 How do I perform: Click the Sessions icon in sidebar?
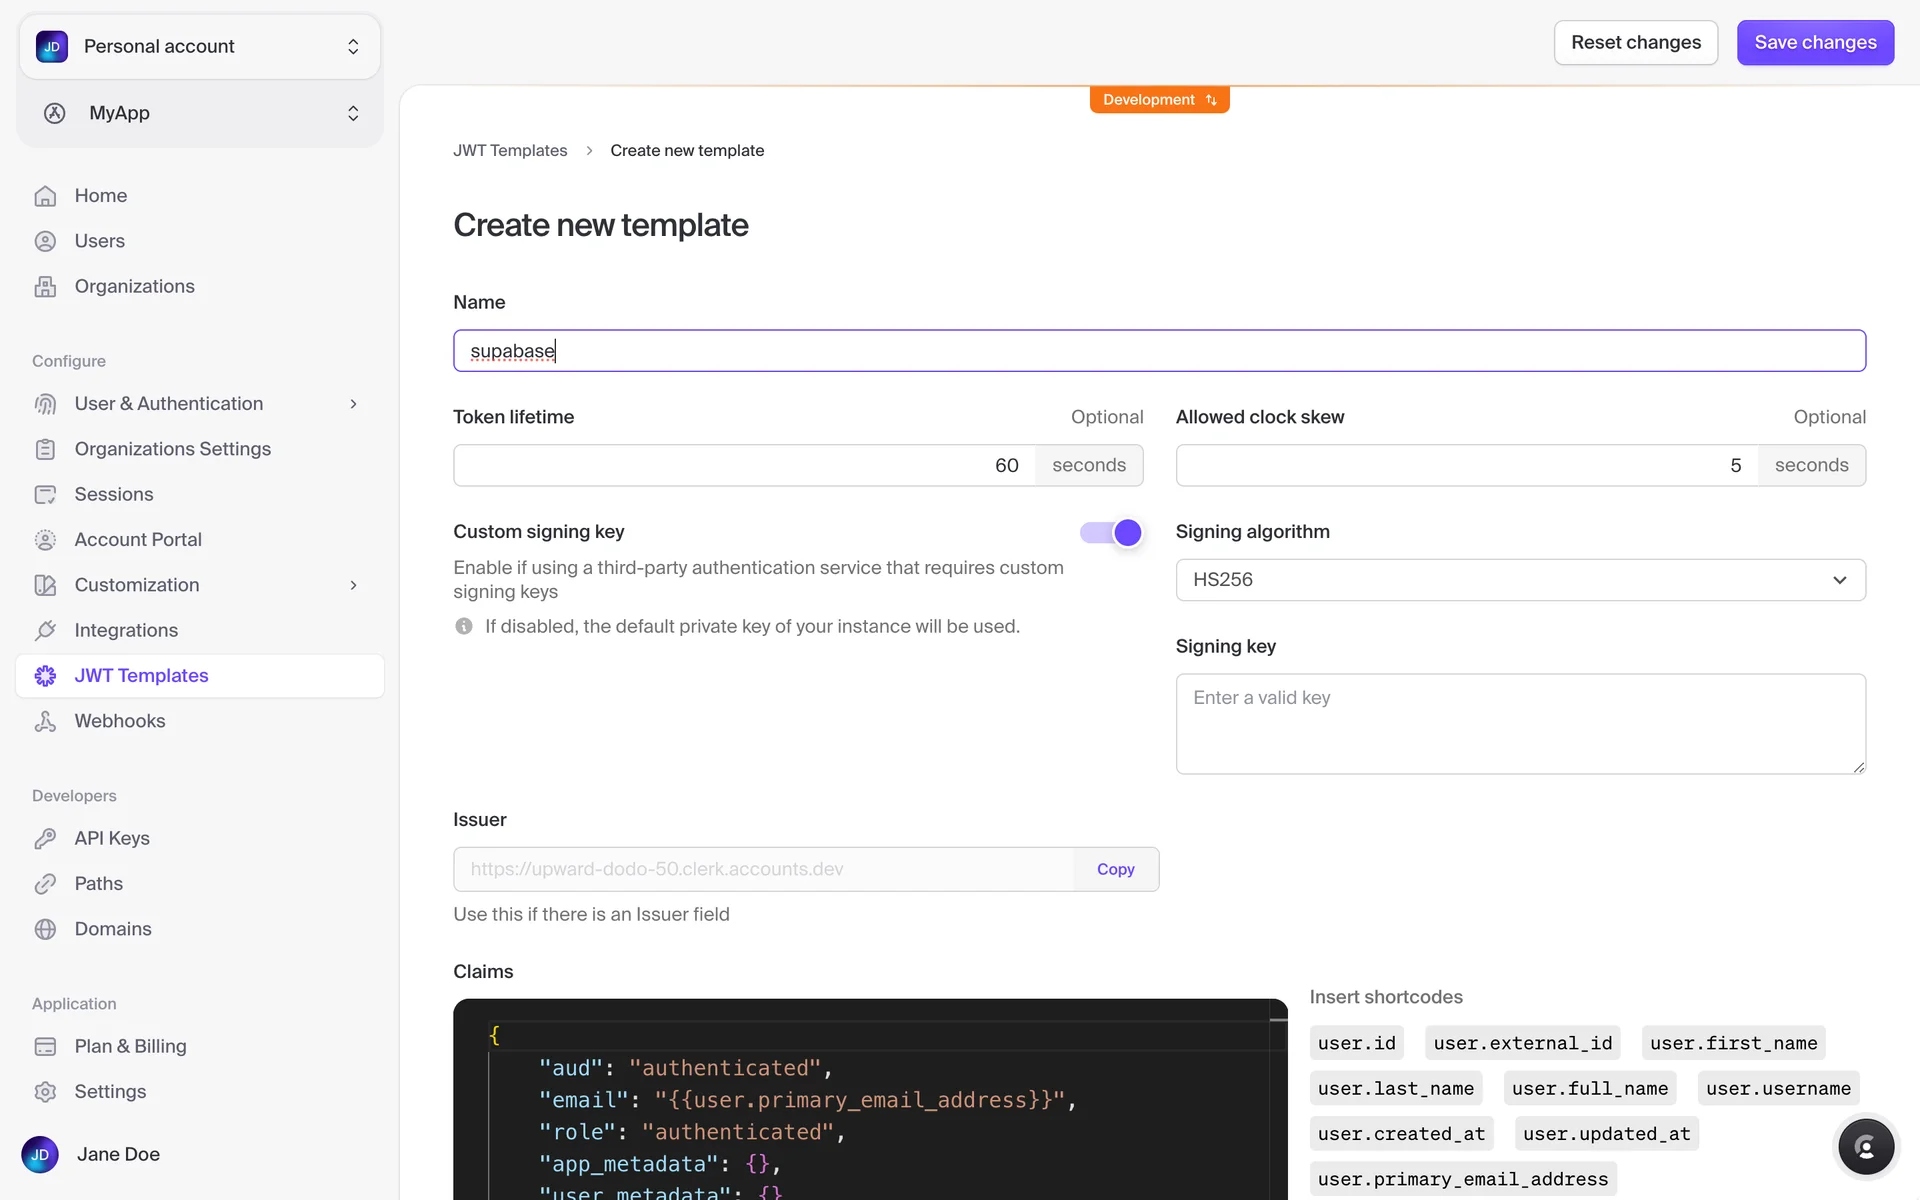[45, 494]
